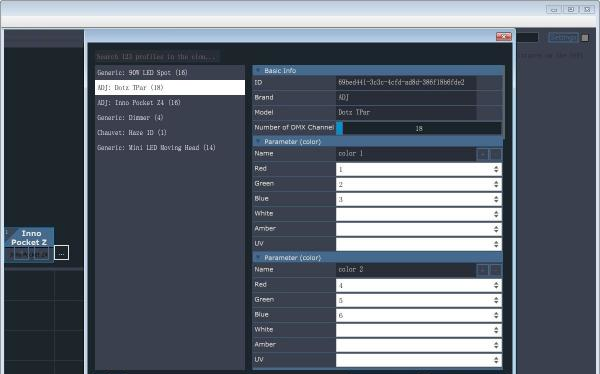Adjust the color 2 UV channel stepper
The width and height of the screenshot is (600, 374).
496,360
